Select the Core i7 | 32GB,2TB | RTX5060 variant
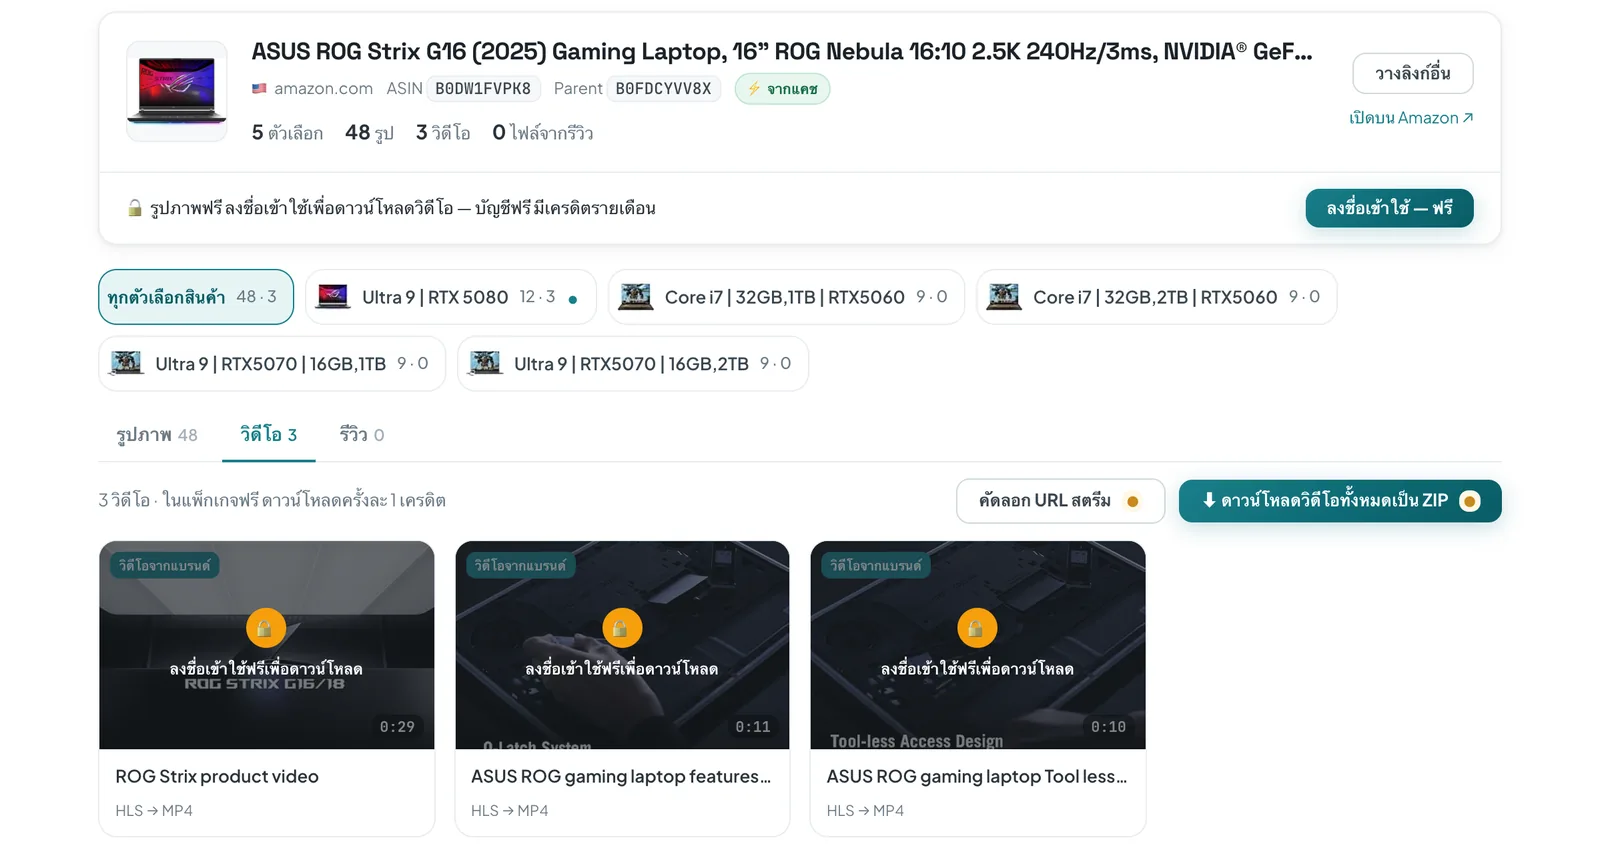The height and width of the screenshot is (850, 1600). coord(1156,297)
